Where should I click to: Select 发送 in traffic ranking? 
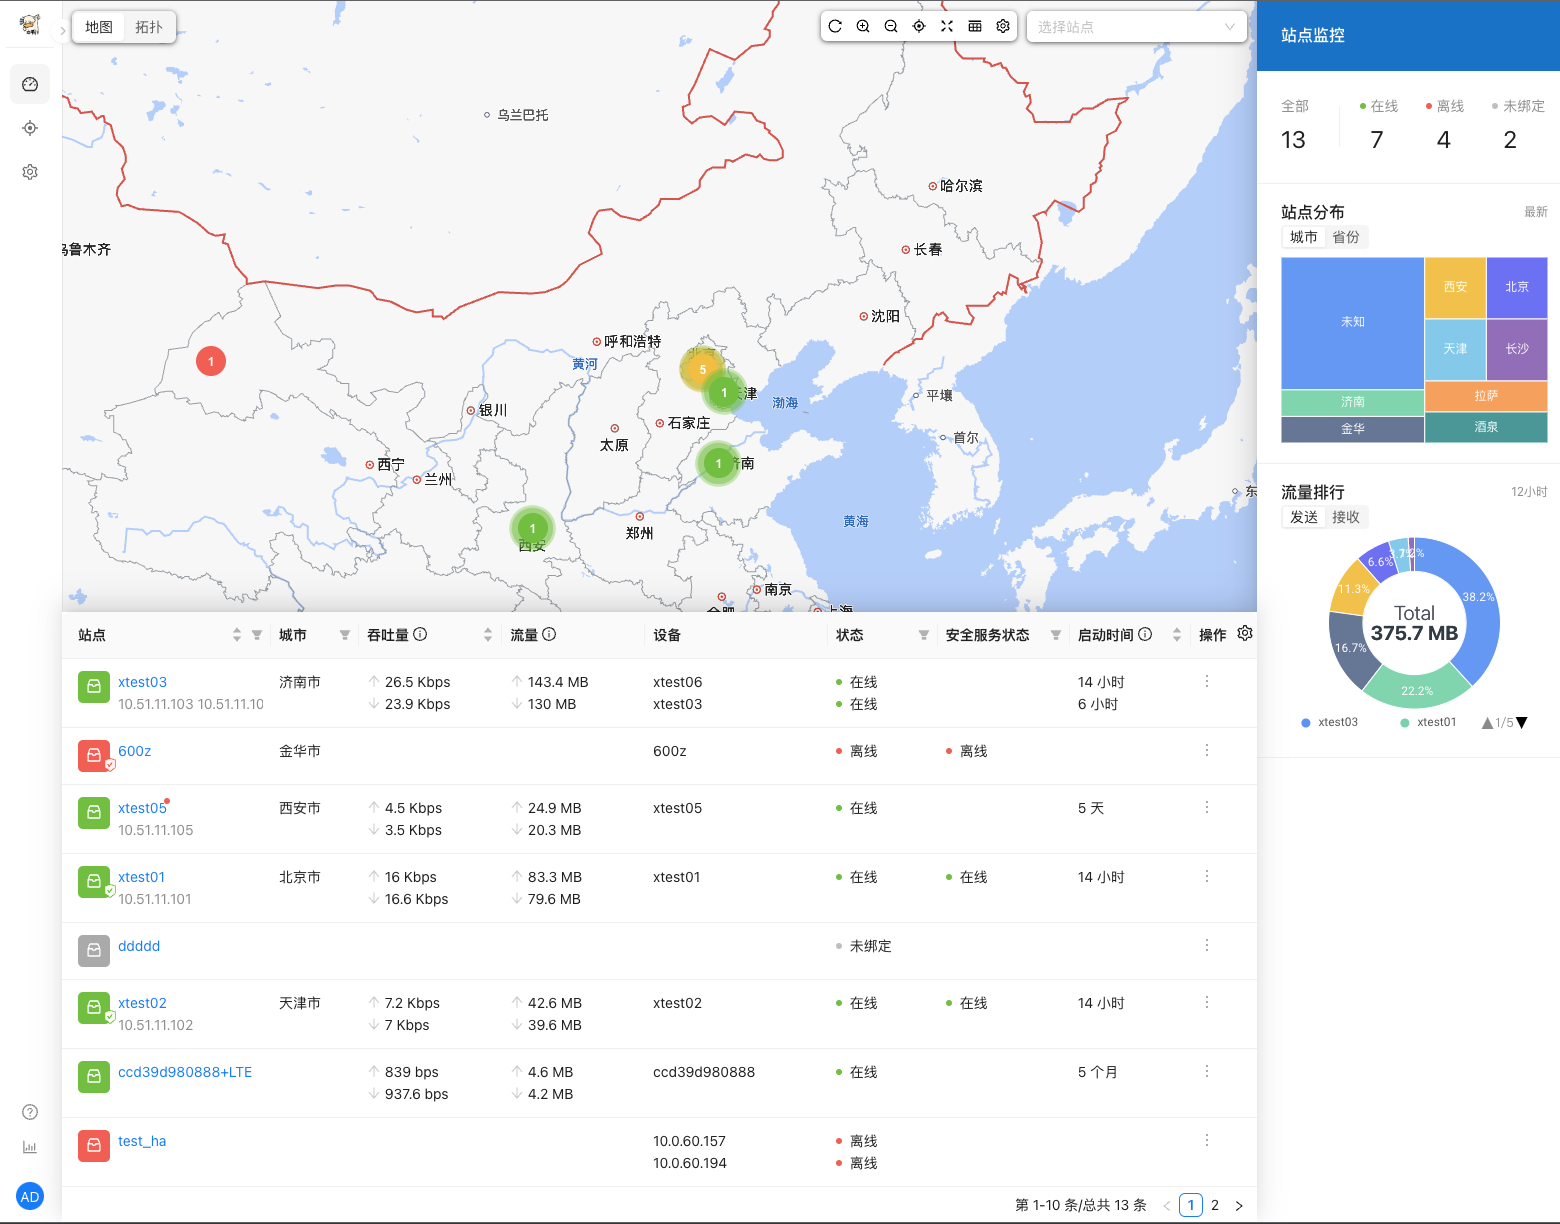(x=1304, y=517)
